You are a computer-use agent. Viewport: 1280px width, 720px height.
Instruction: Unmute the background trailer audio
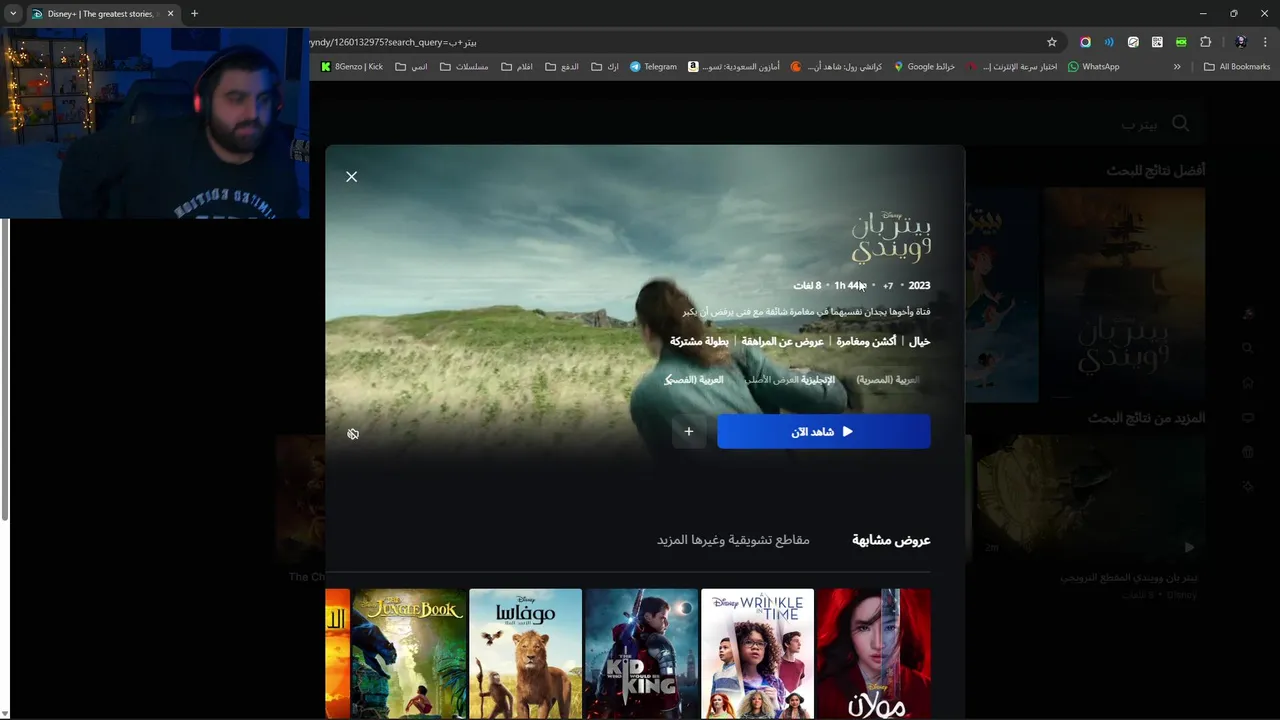(x=353, y=434)
